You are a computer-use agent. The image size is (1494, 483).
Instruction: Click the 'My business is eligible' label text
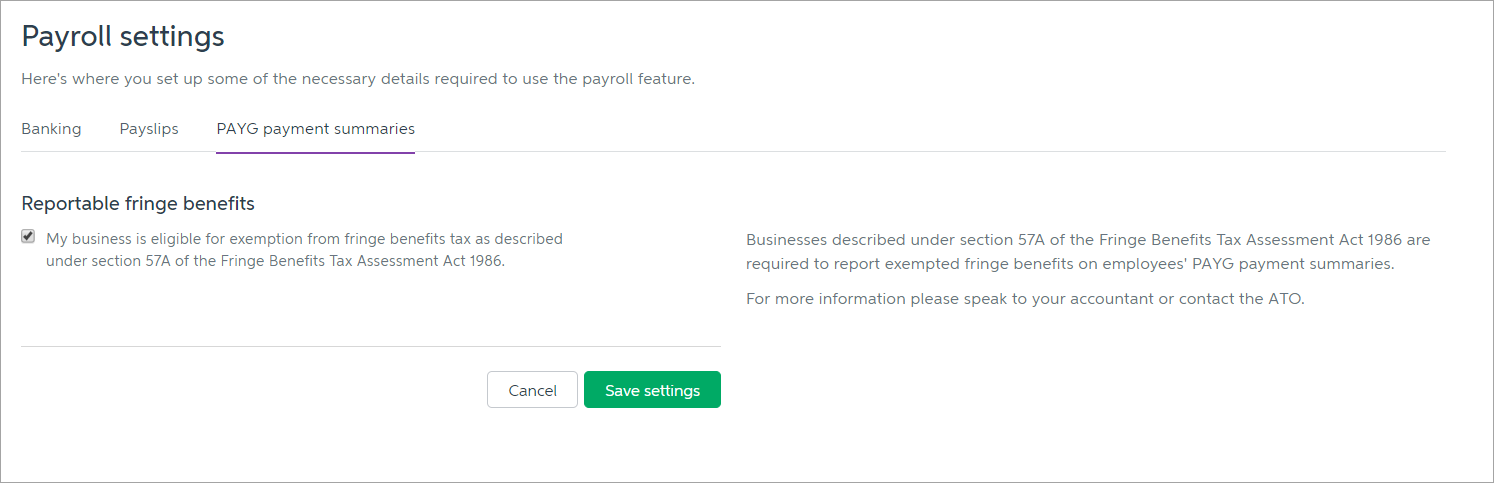(x=304, y=239)
